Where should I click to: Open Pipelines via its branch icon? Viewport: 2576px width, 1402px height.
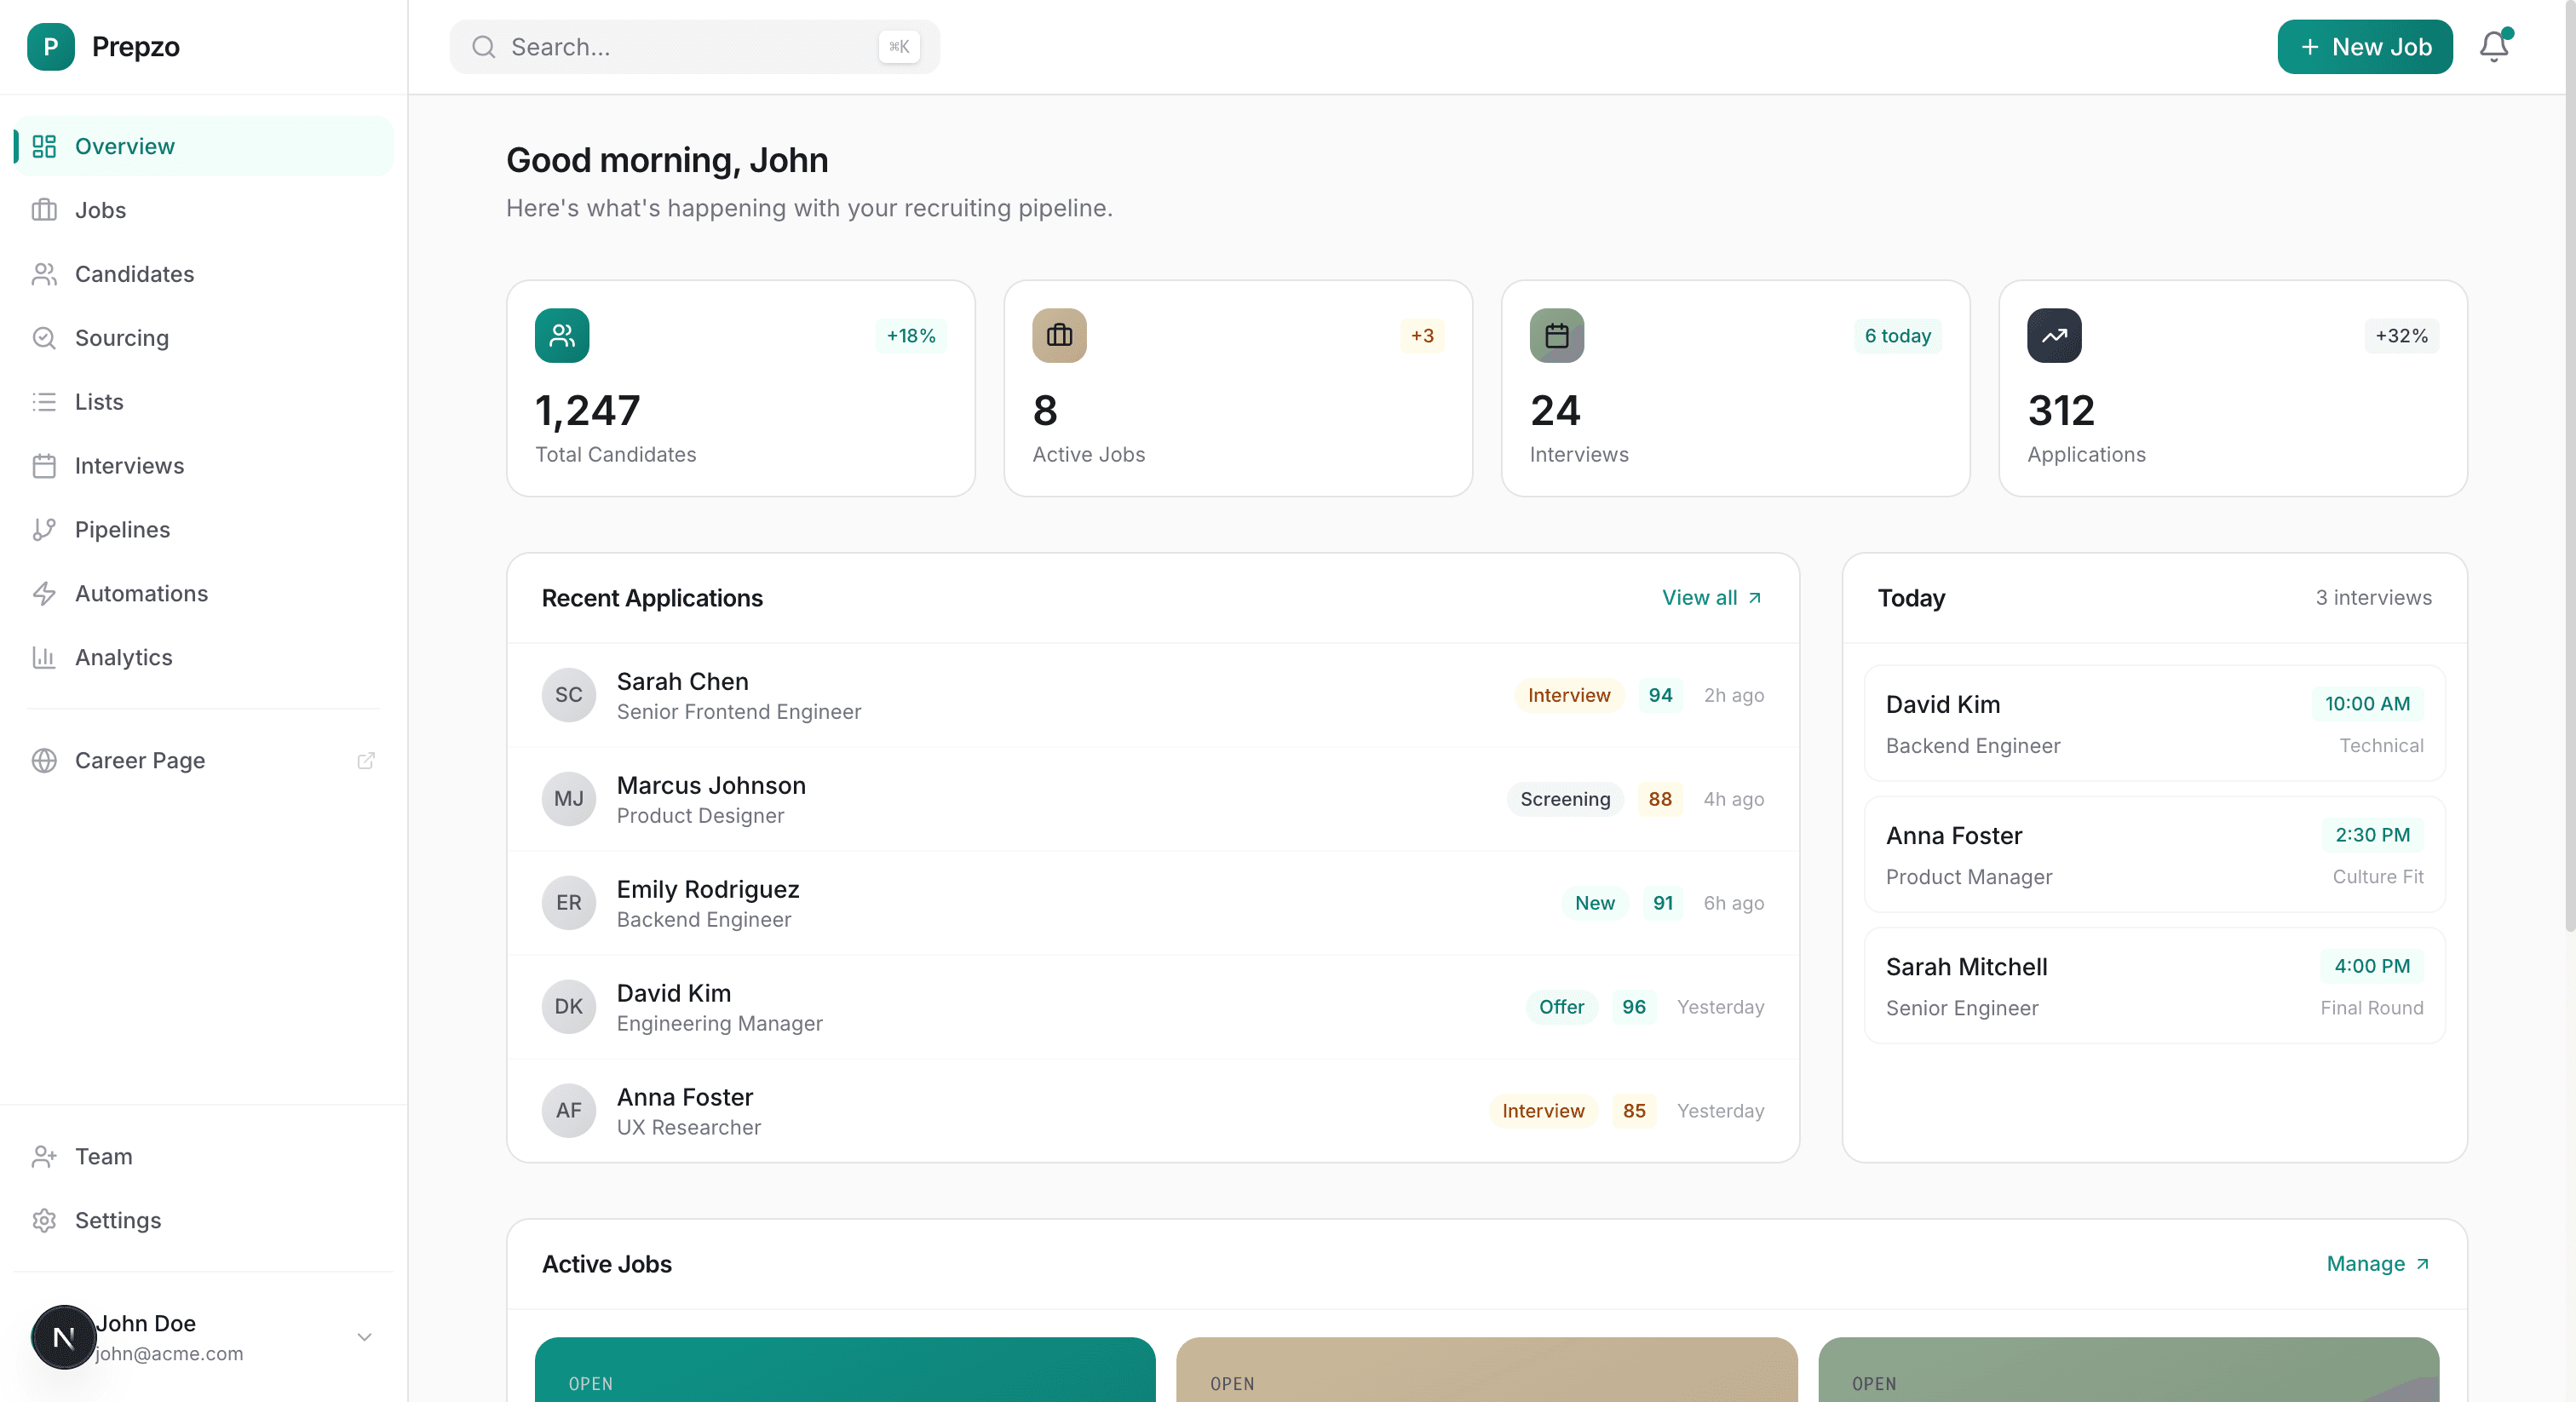click(x=44, y=529)
